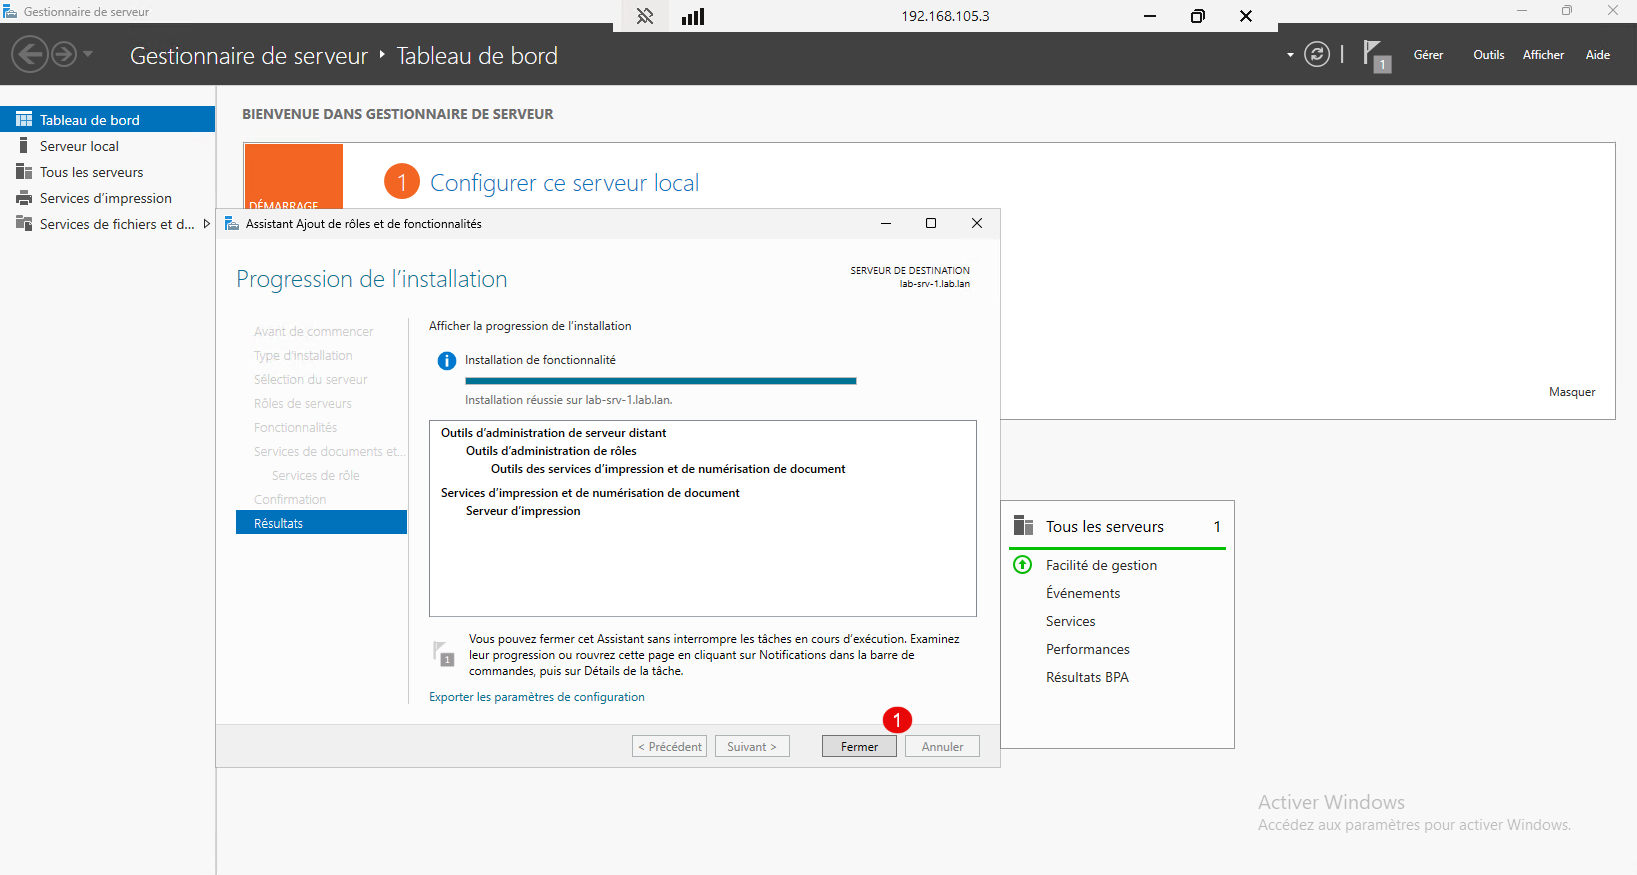Open the dropdown arrow beside refresh
The height and width of the screenshot is (875, 1637).
click(x=1290, y=55)
